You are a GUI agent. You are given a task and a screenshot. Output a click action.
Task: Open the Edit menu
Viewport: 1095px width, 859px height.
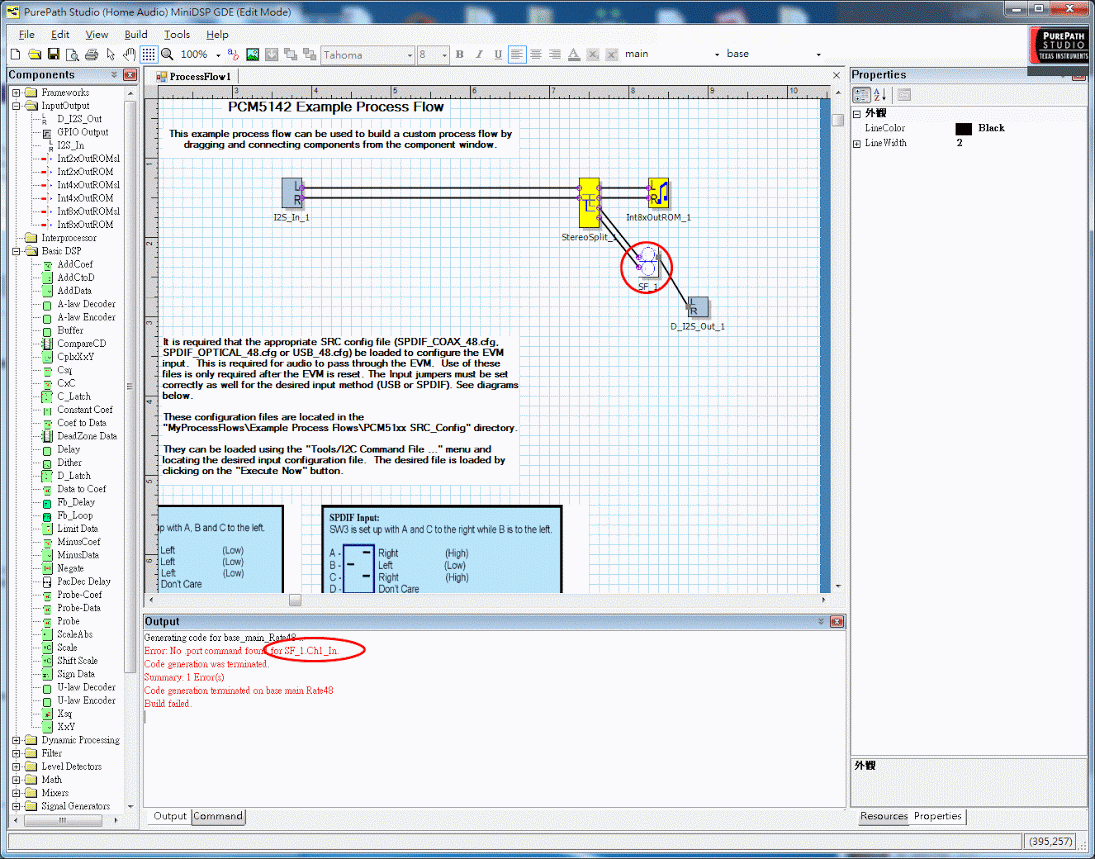click(x=60, y=34)
